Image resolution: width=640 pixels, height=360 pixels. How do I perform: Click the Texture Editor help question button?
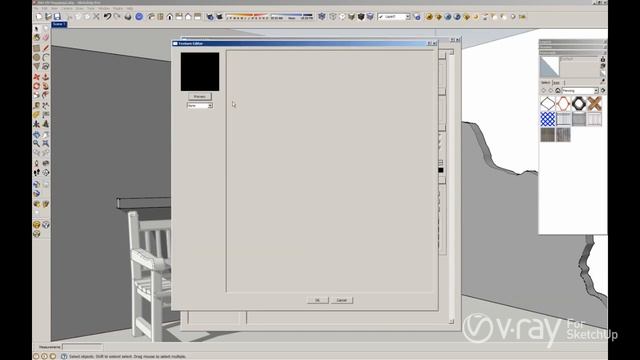[x=429, y=43]
